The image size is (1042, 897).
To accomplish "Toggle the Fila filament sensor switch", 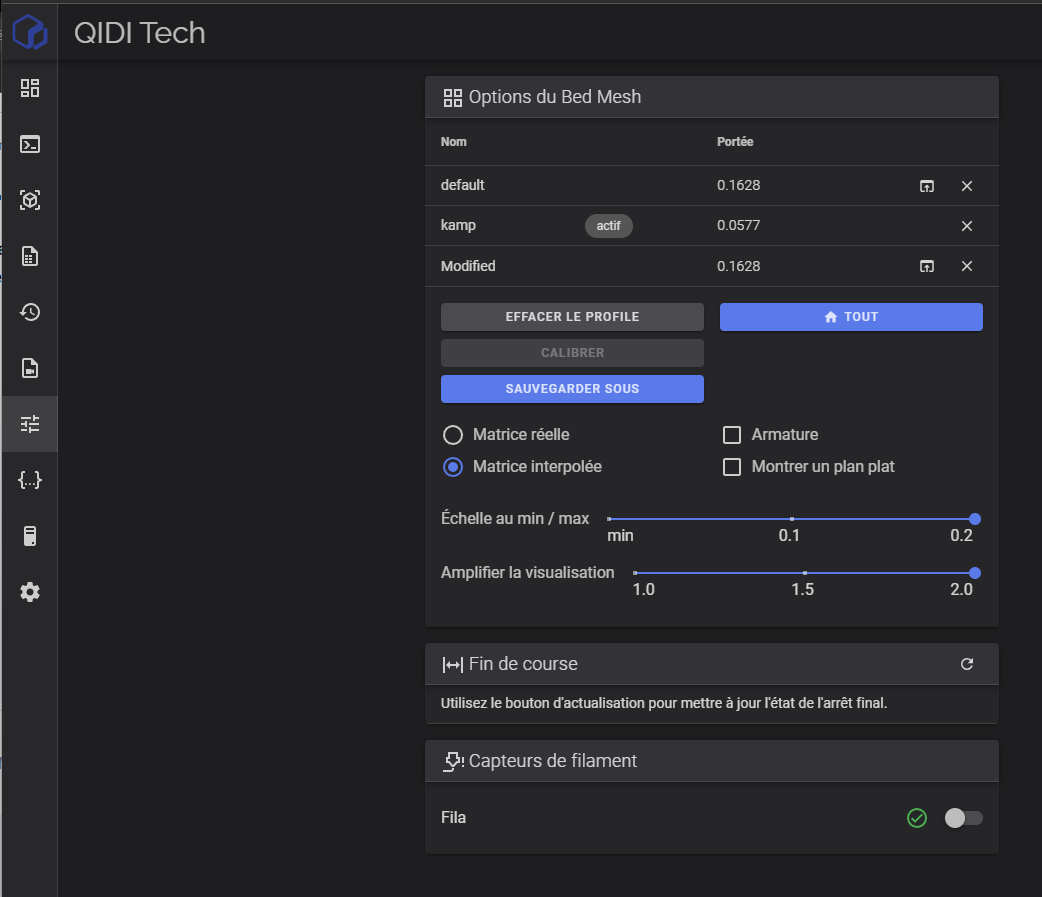I will pyautogui.click(x=964, y=818).
